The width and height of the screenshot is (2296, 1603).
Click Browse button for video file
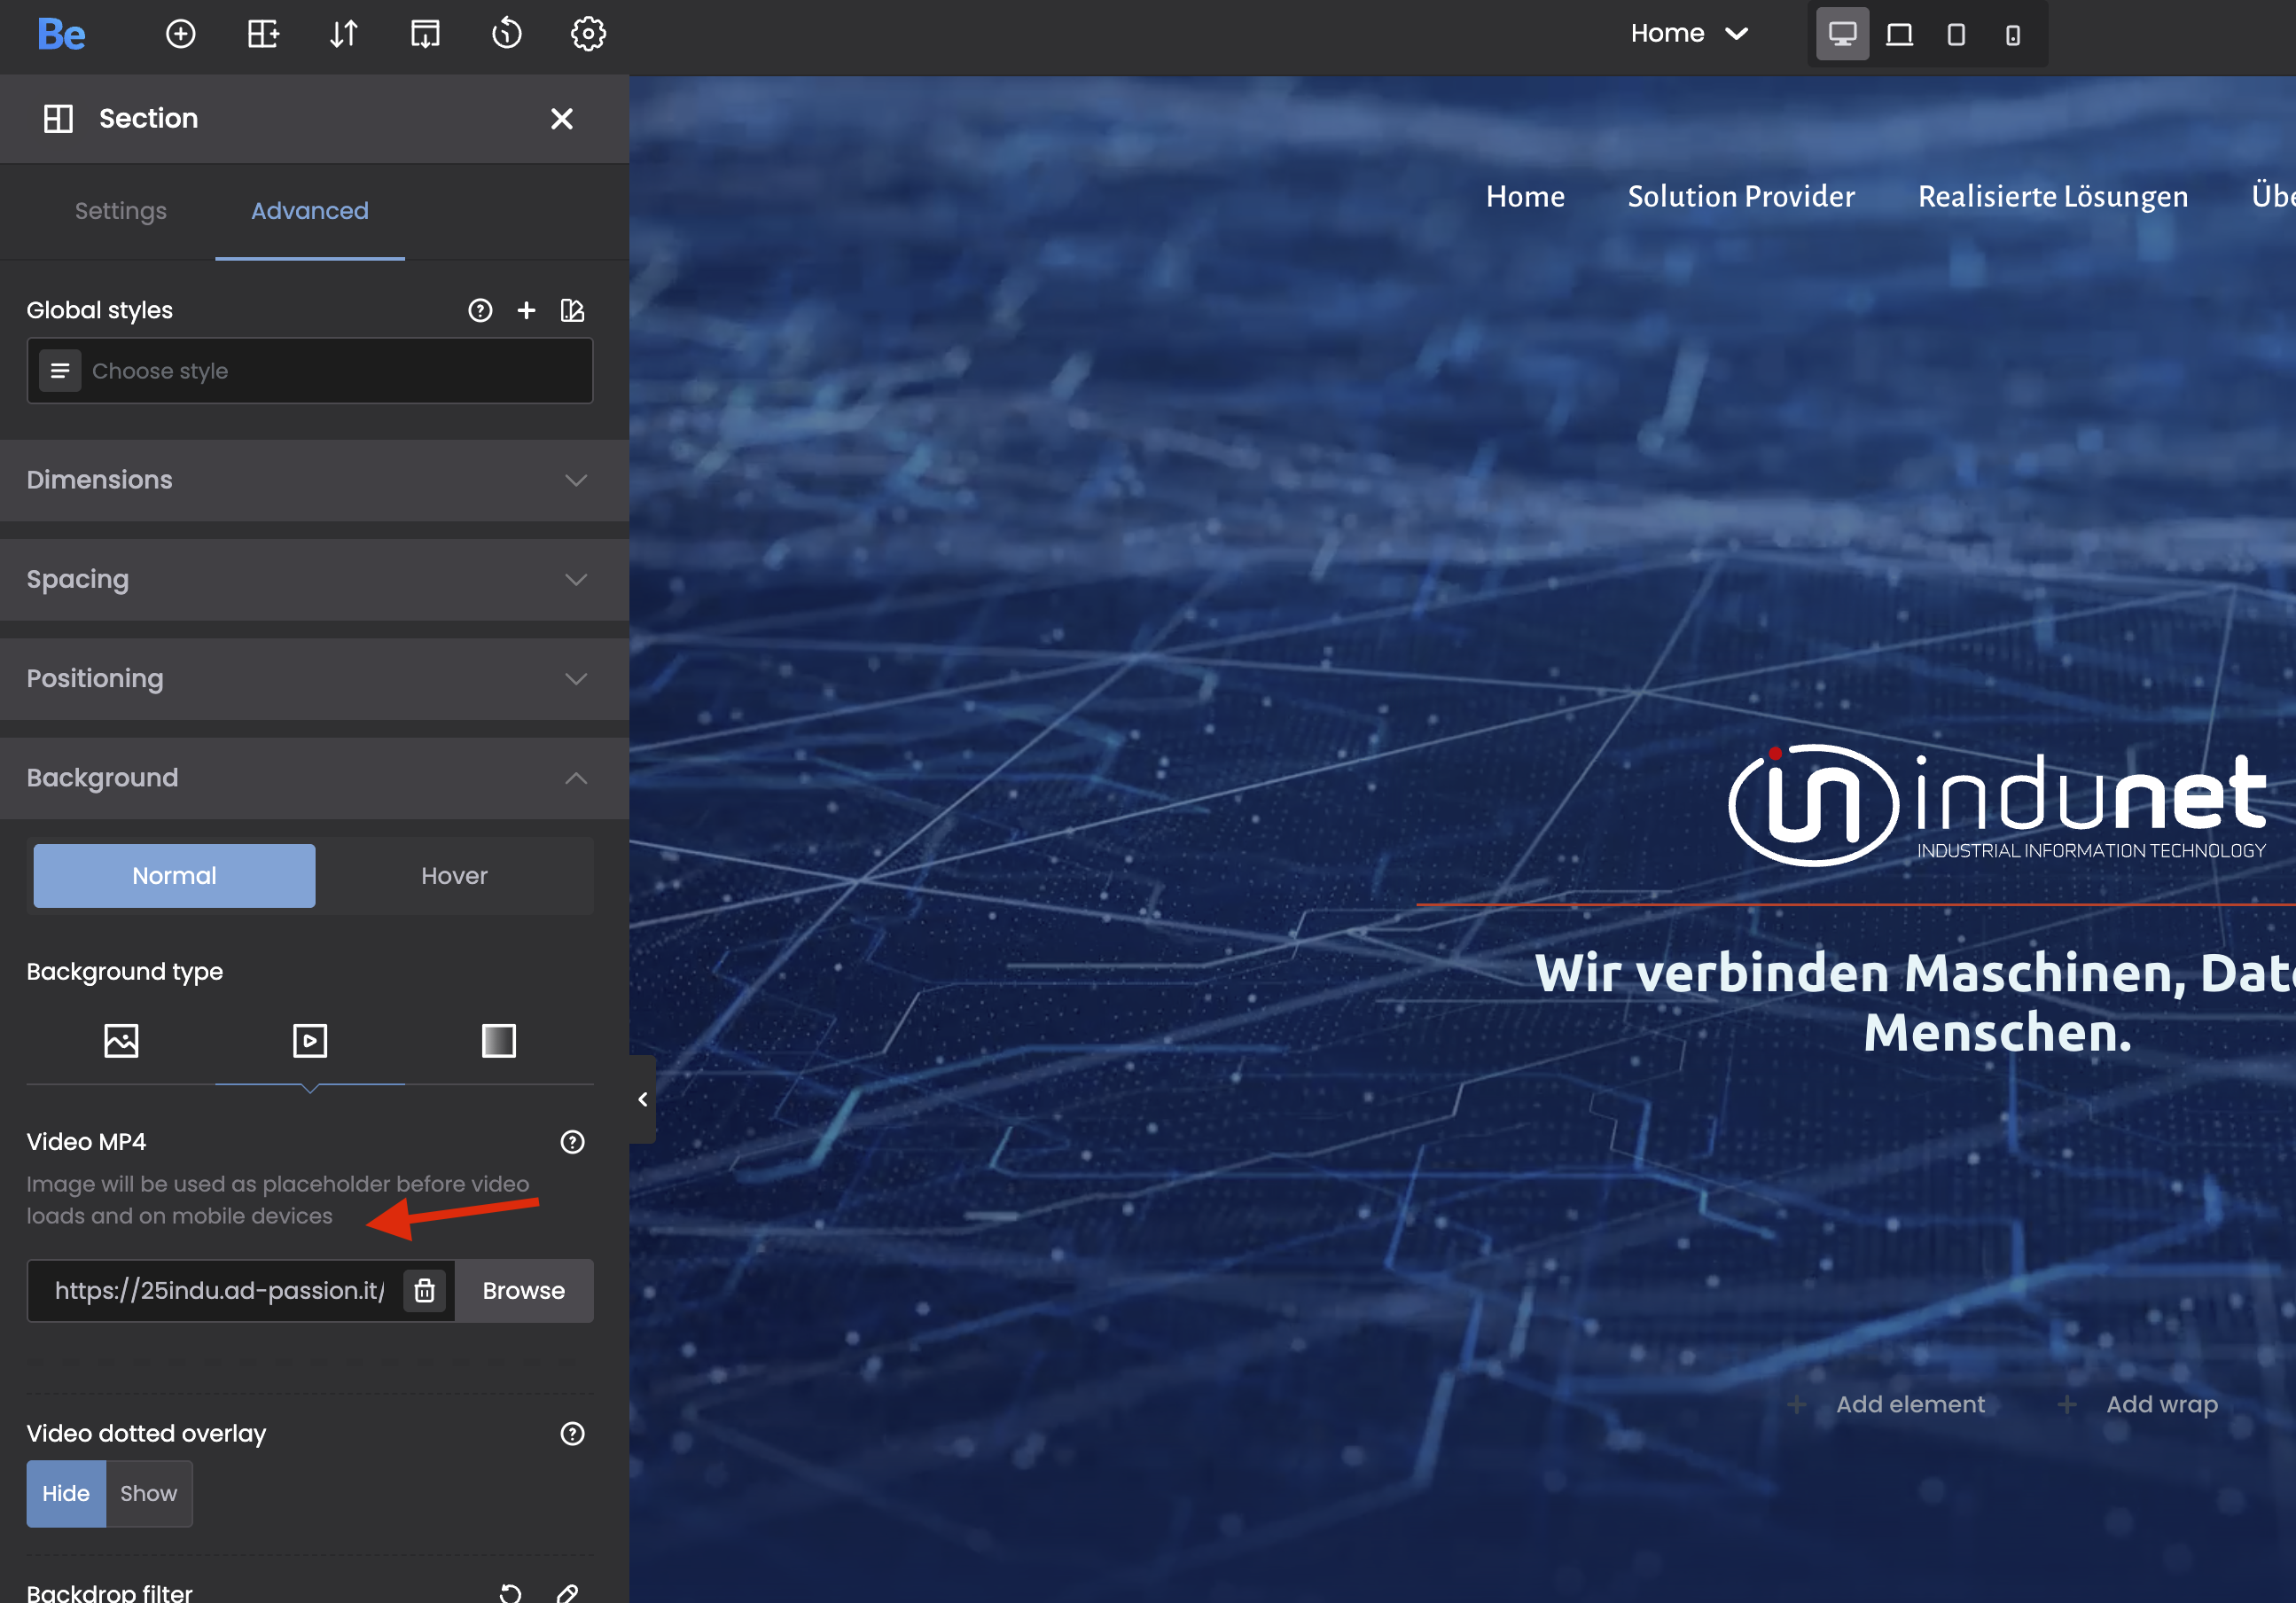(523, 1290)
